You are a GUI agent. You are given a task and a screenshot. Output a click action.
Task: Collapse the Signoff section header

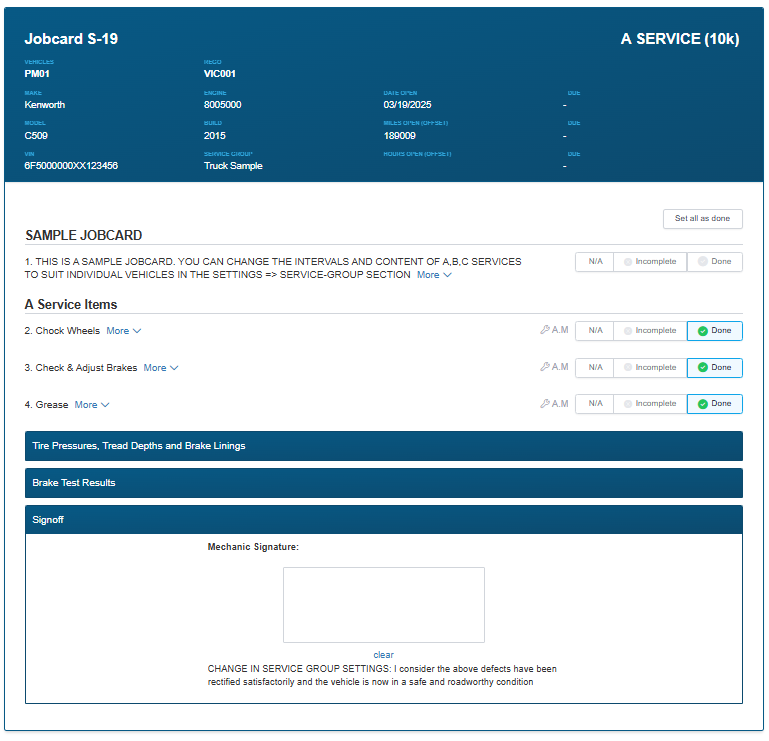[x=383, y=520]
